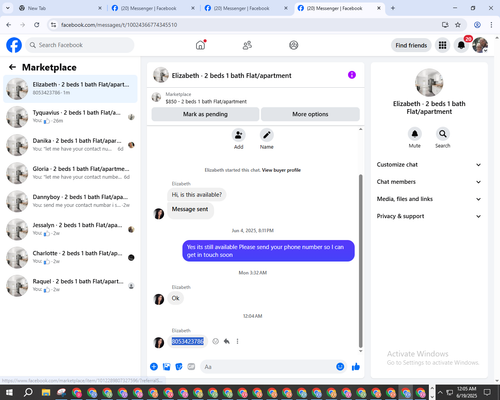Open conversation info purple icon
Screen dimensions: 500x400
pos(352,75)
